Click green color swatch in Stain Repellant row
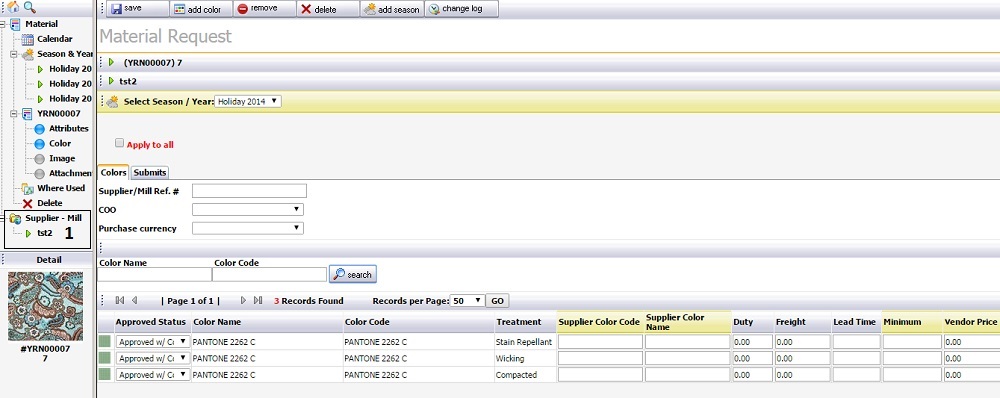Screen dimensions: 1000x398 105,341
